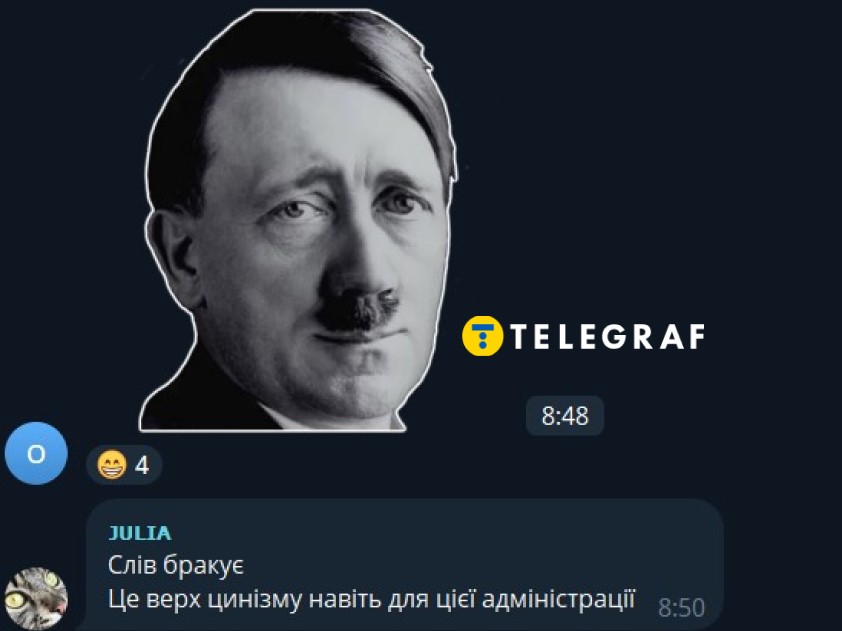Screen dimensions: 842x631
Task: Show who reacted via the count 4
Action: tap(142, 466)
